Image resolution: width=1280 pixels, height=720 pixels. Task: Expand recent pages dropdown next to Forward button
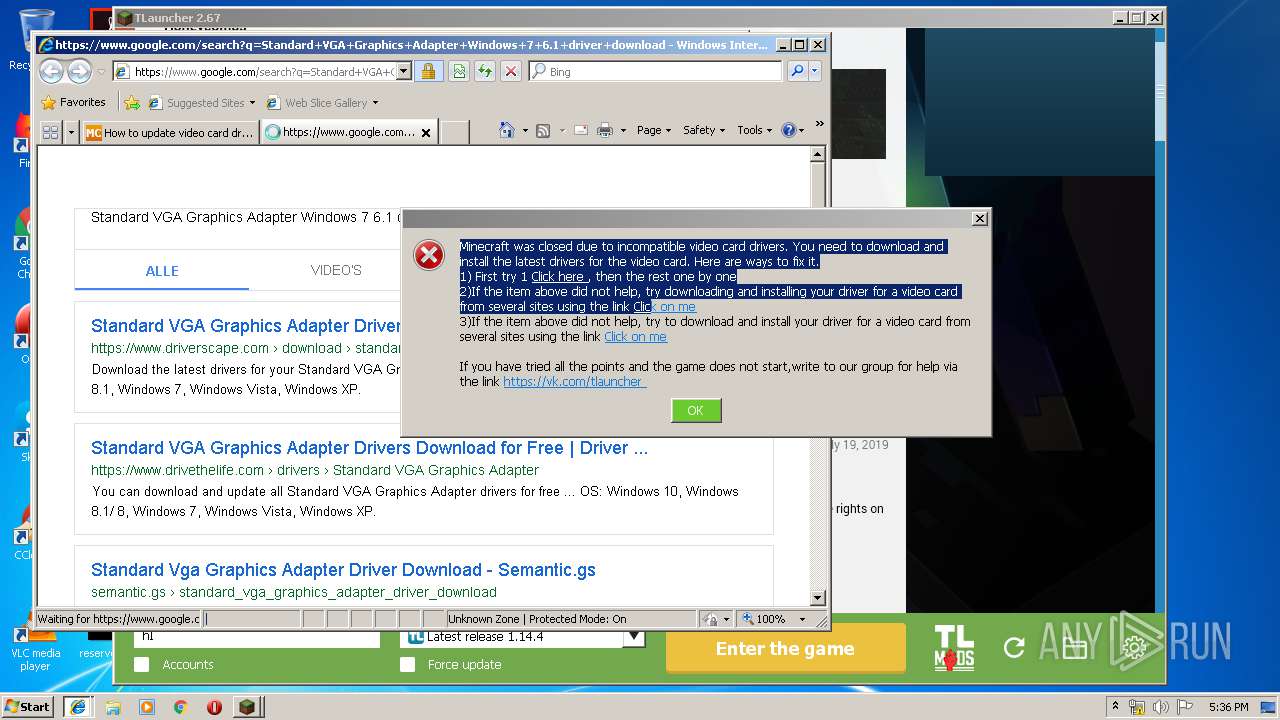(x=101, y=72)
